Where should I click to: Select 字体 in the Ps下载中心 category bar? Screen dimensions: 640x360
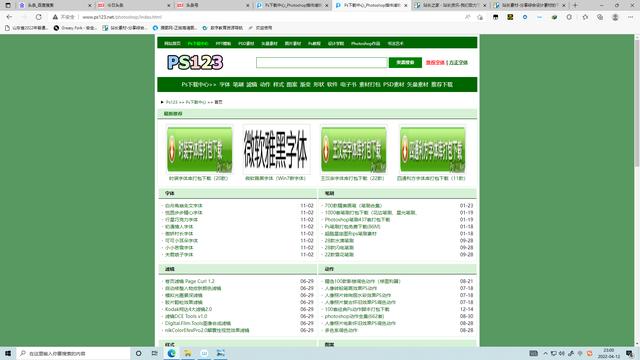pyautogui.click(x=224, y=84)
